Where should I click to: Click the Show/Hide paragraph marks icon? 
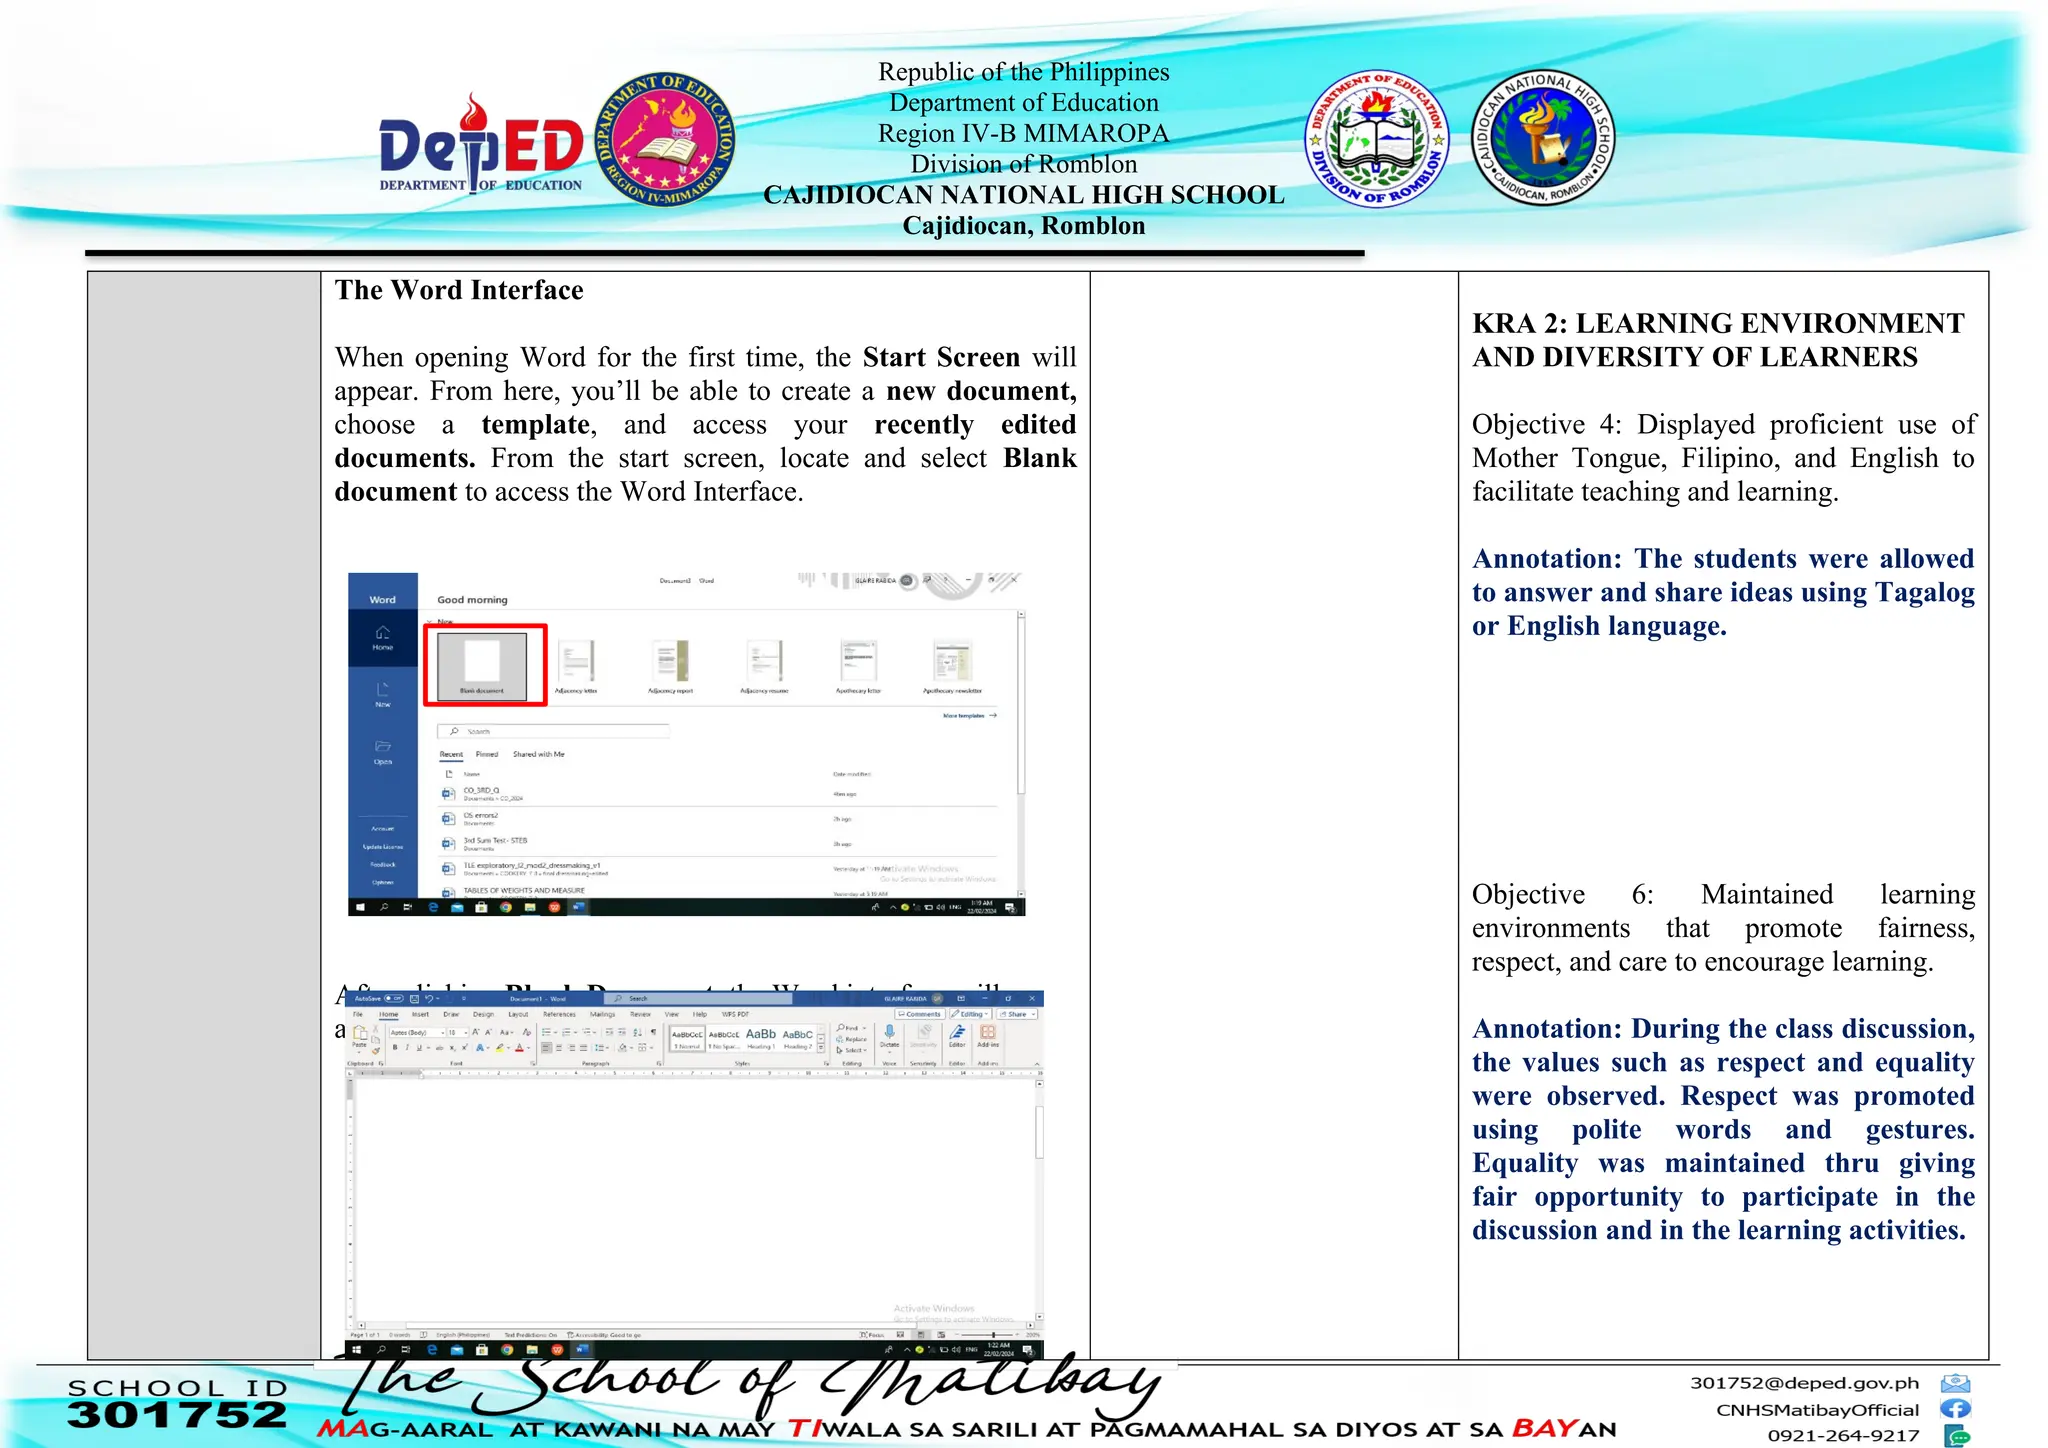tap(653, 1032)
